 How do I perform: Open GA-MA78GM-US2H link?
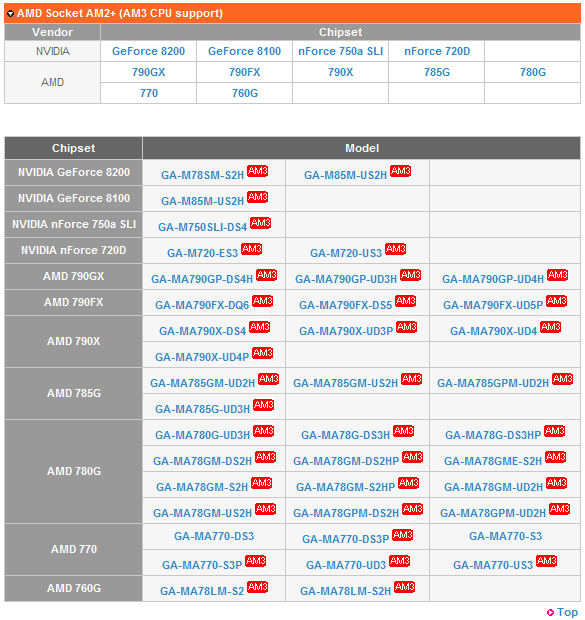click(x=203, y=514)
